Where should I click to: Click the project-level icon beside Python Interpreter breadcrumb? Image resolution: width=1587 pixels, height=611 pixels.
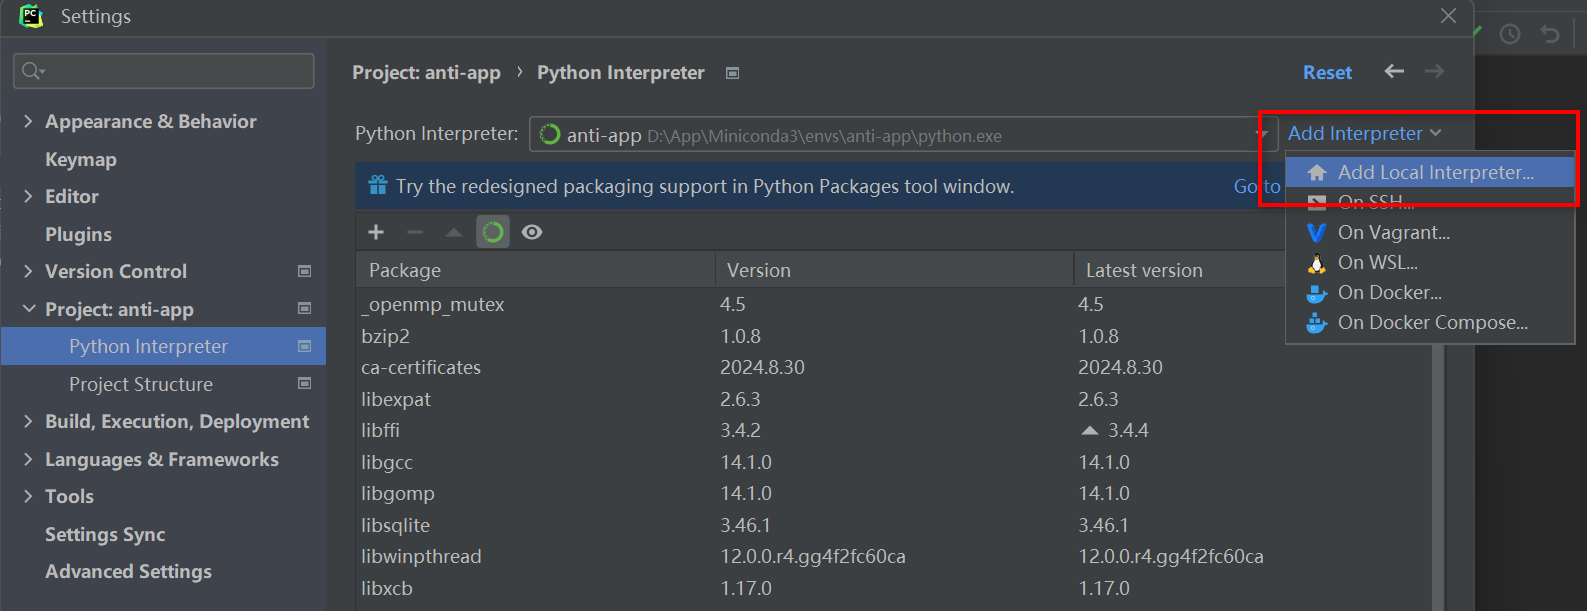tap(732, 73)
